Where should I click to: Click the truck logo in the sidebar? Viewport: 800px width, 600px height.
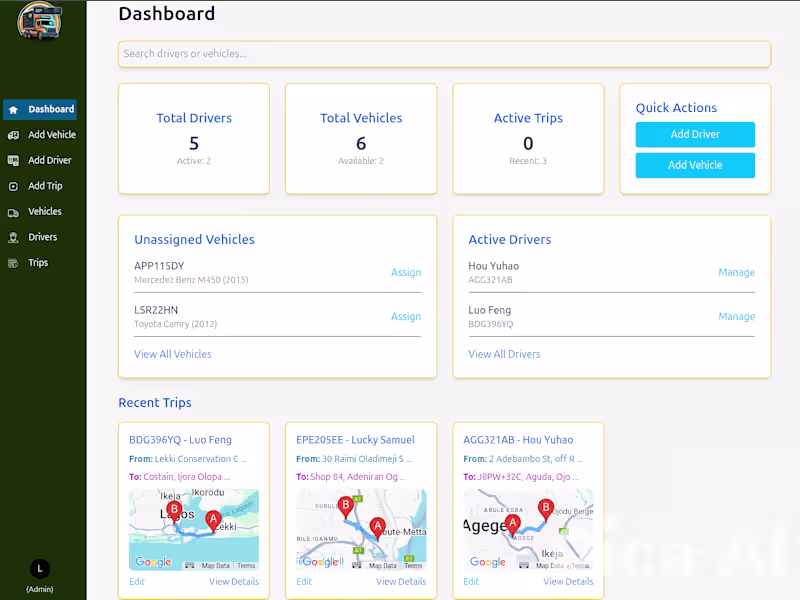click(x=39, y=21)
